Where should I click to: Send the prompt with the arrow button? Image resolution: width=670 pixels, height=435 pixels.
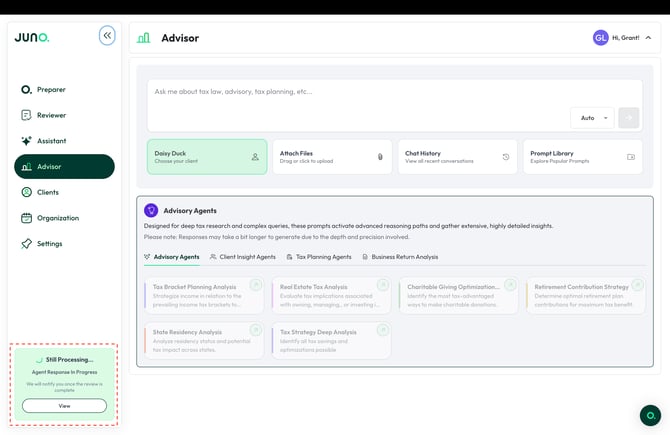click(629, 118)
